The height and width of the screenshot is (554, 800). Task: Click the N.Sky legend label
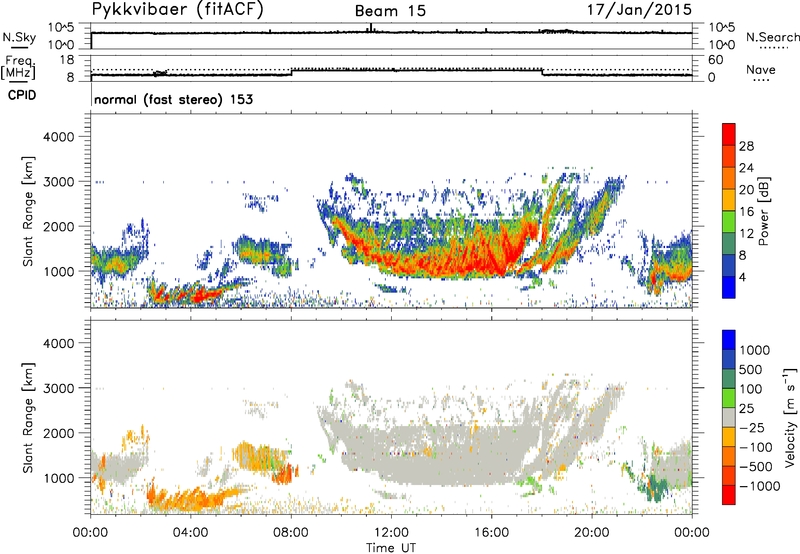[x=19, y=37]
